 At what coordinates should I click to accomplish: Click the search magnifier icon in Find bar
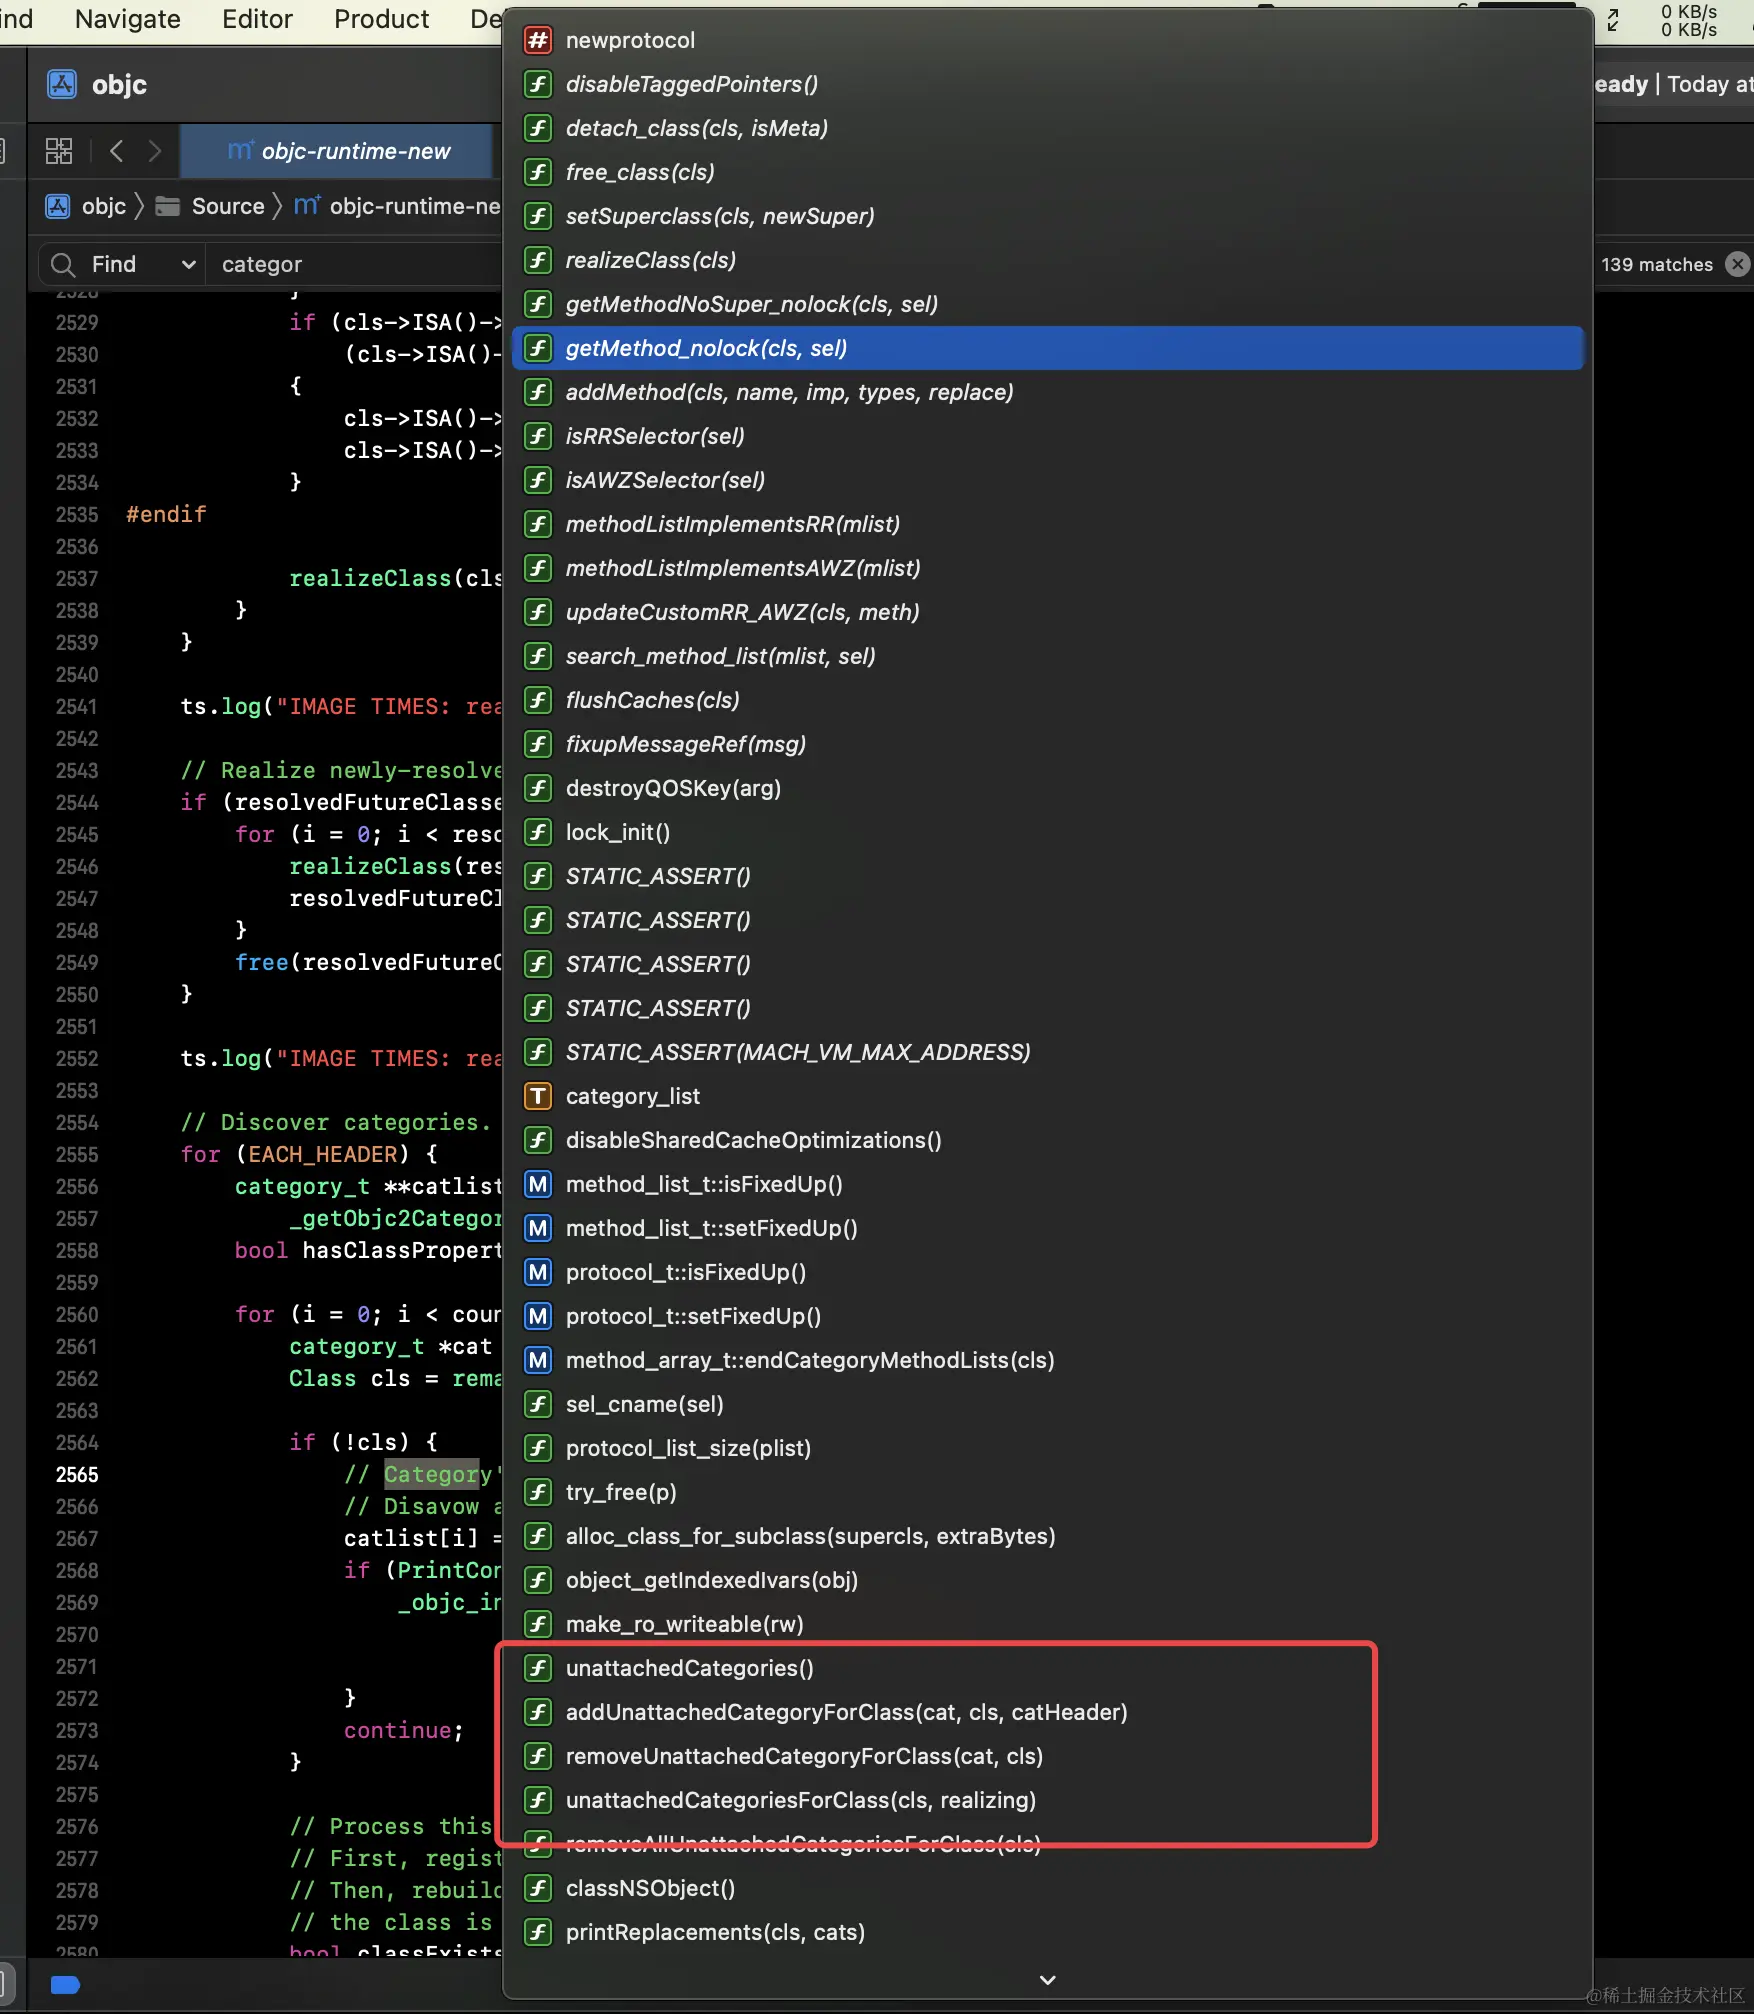[x=63, y=264]
